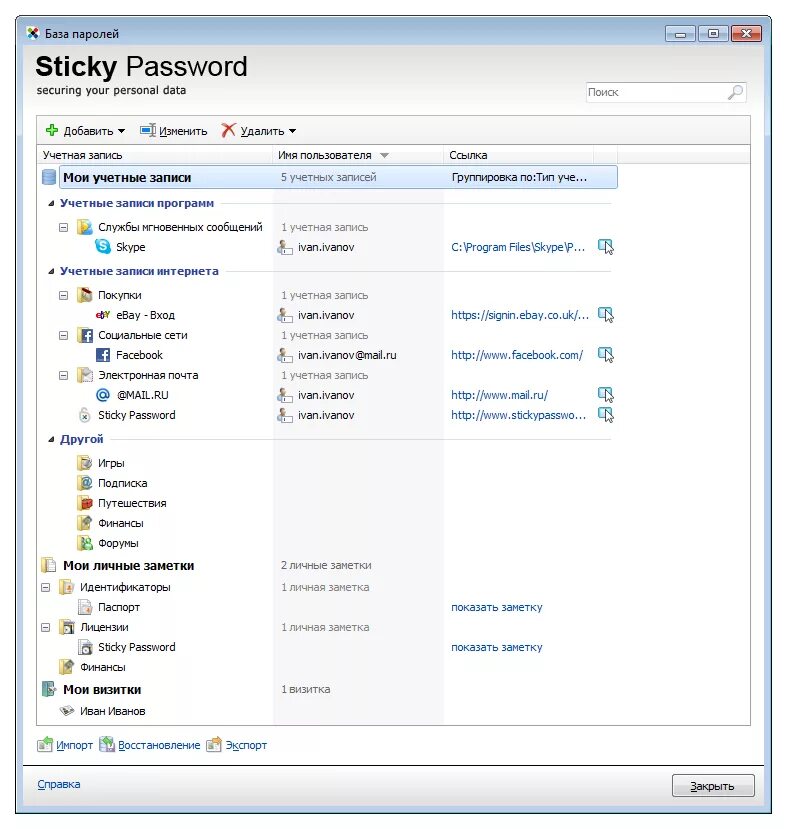Click the '5 учетных записей' text

pos(328,177)
